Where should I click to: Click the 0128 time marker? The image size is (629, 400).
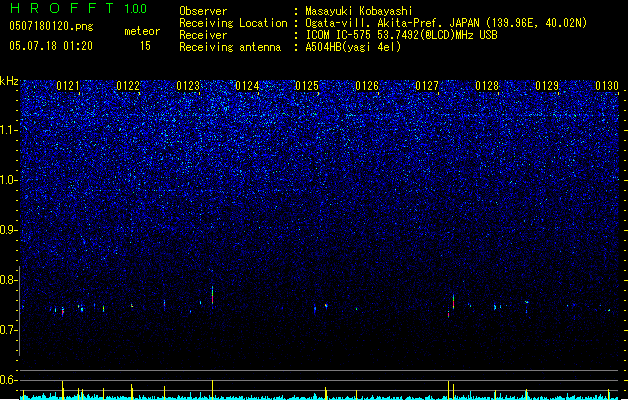click(x=487, y=86)
